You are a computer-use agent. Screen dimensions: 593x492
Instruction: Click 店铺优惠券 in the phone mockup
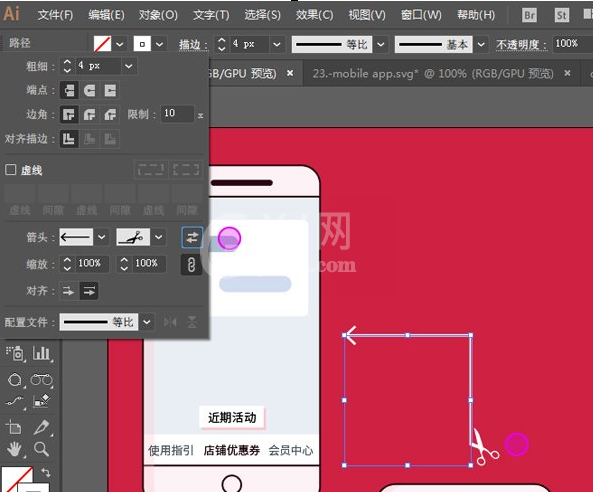(232, 450)
